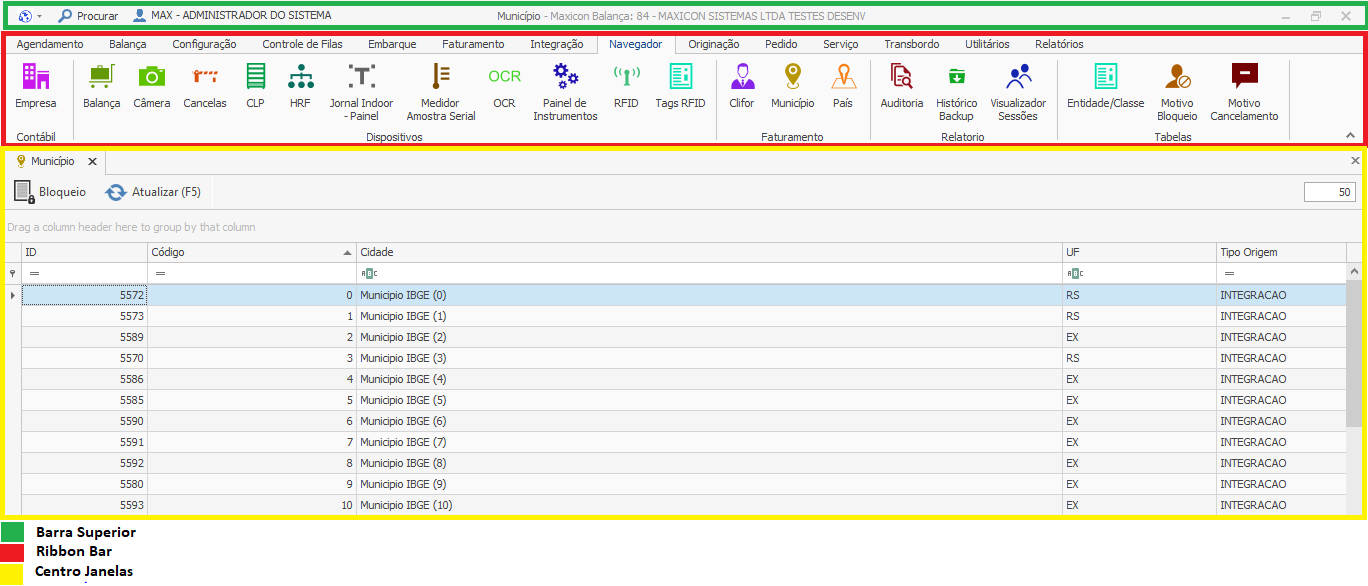Sort by the Cidade column header
The image size is (1368, 586).
pyautogui.click(x=710, y=252)
